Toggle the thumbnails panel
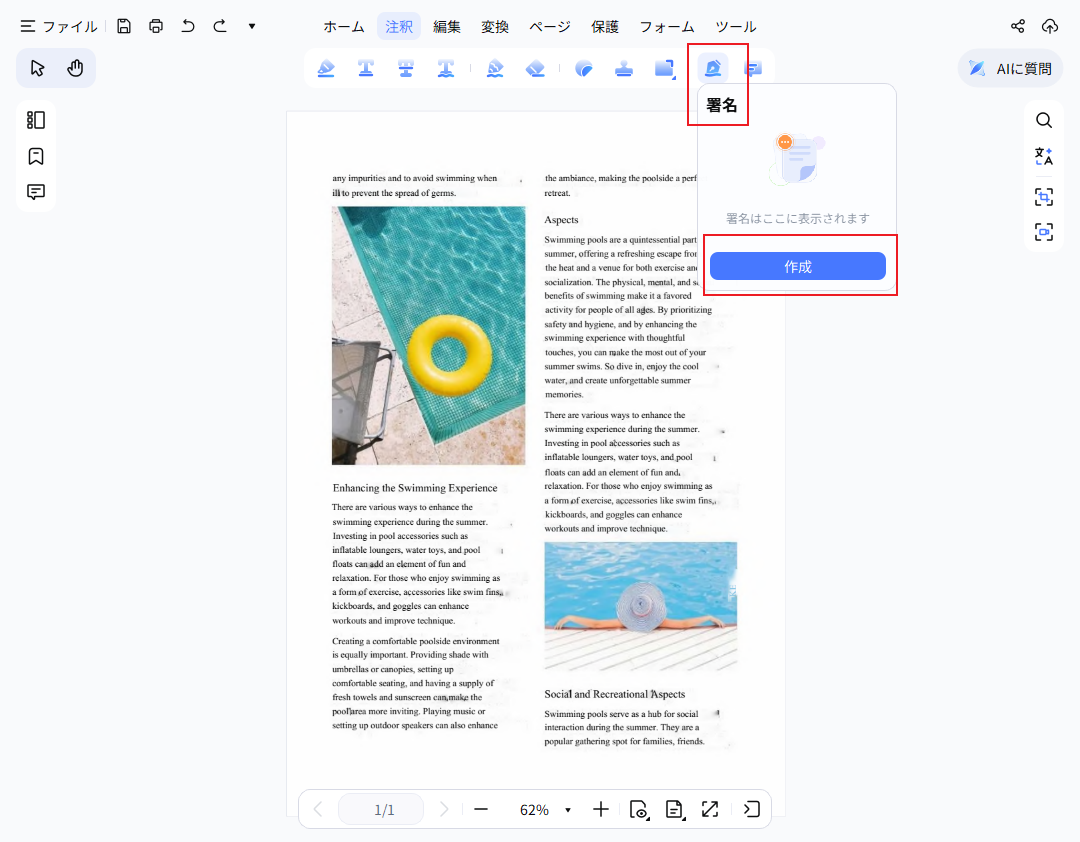Screen dimensions: 1080x842 36,120
